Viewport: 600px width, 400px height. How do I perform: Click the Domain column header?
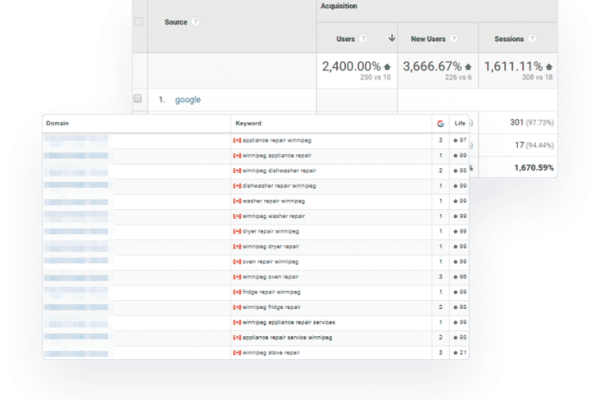[x=58, y=124]
